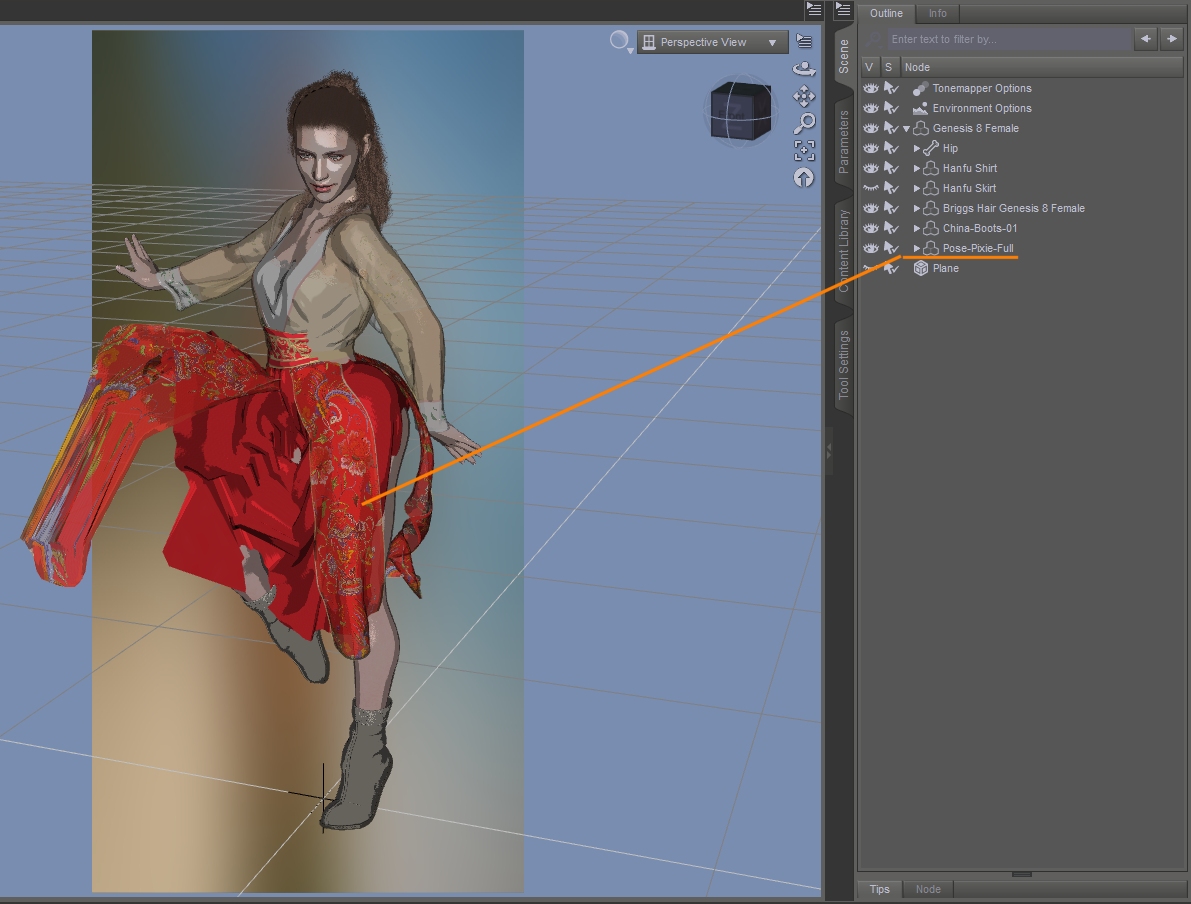Toggle selectability arrow for Hanfu Skirt

click(891, 188)
